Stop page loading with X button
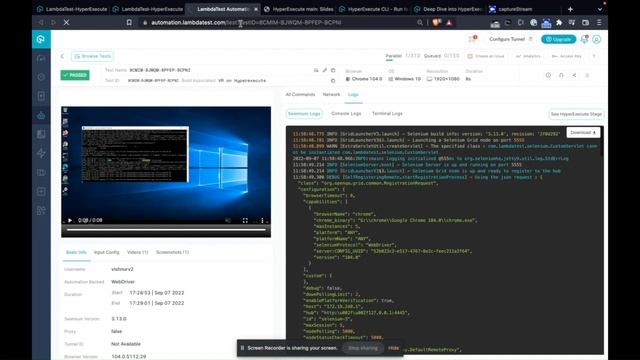Viewport: 640px width, 360px height. 66,22
